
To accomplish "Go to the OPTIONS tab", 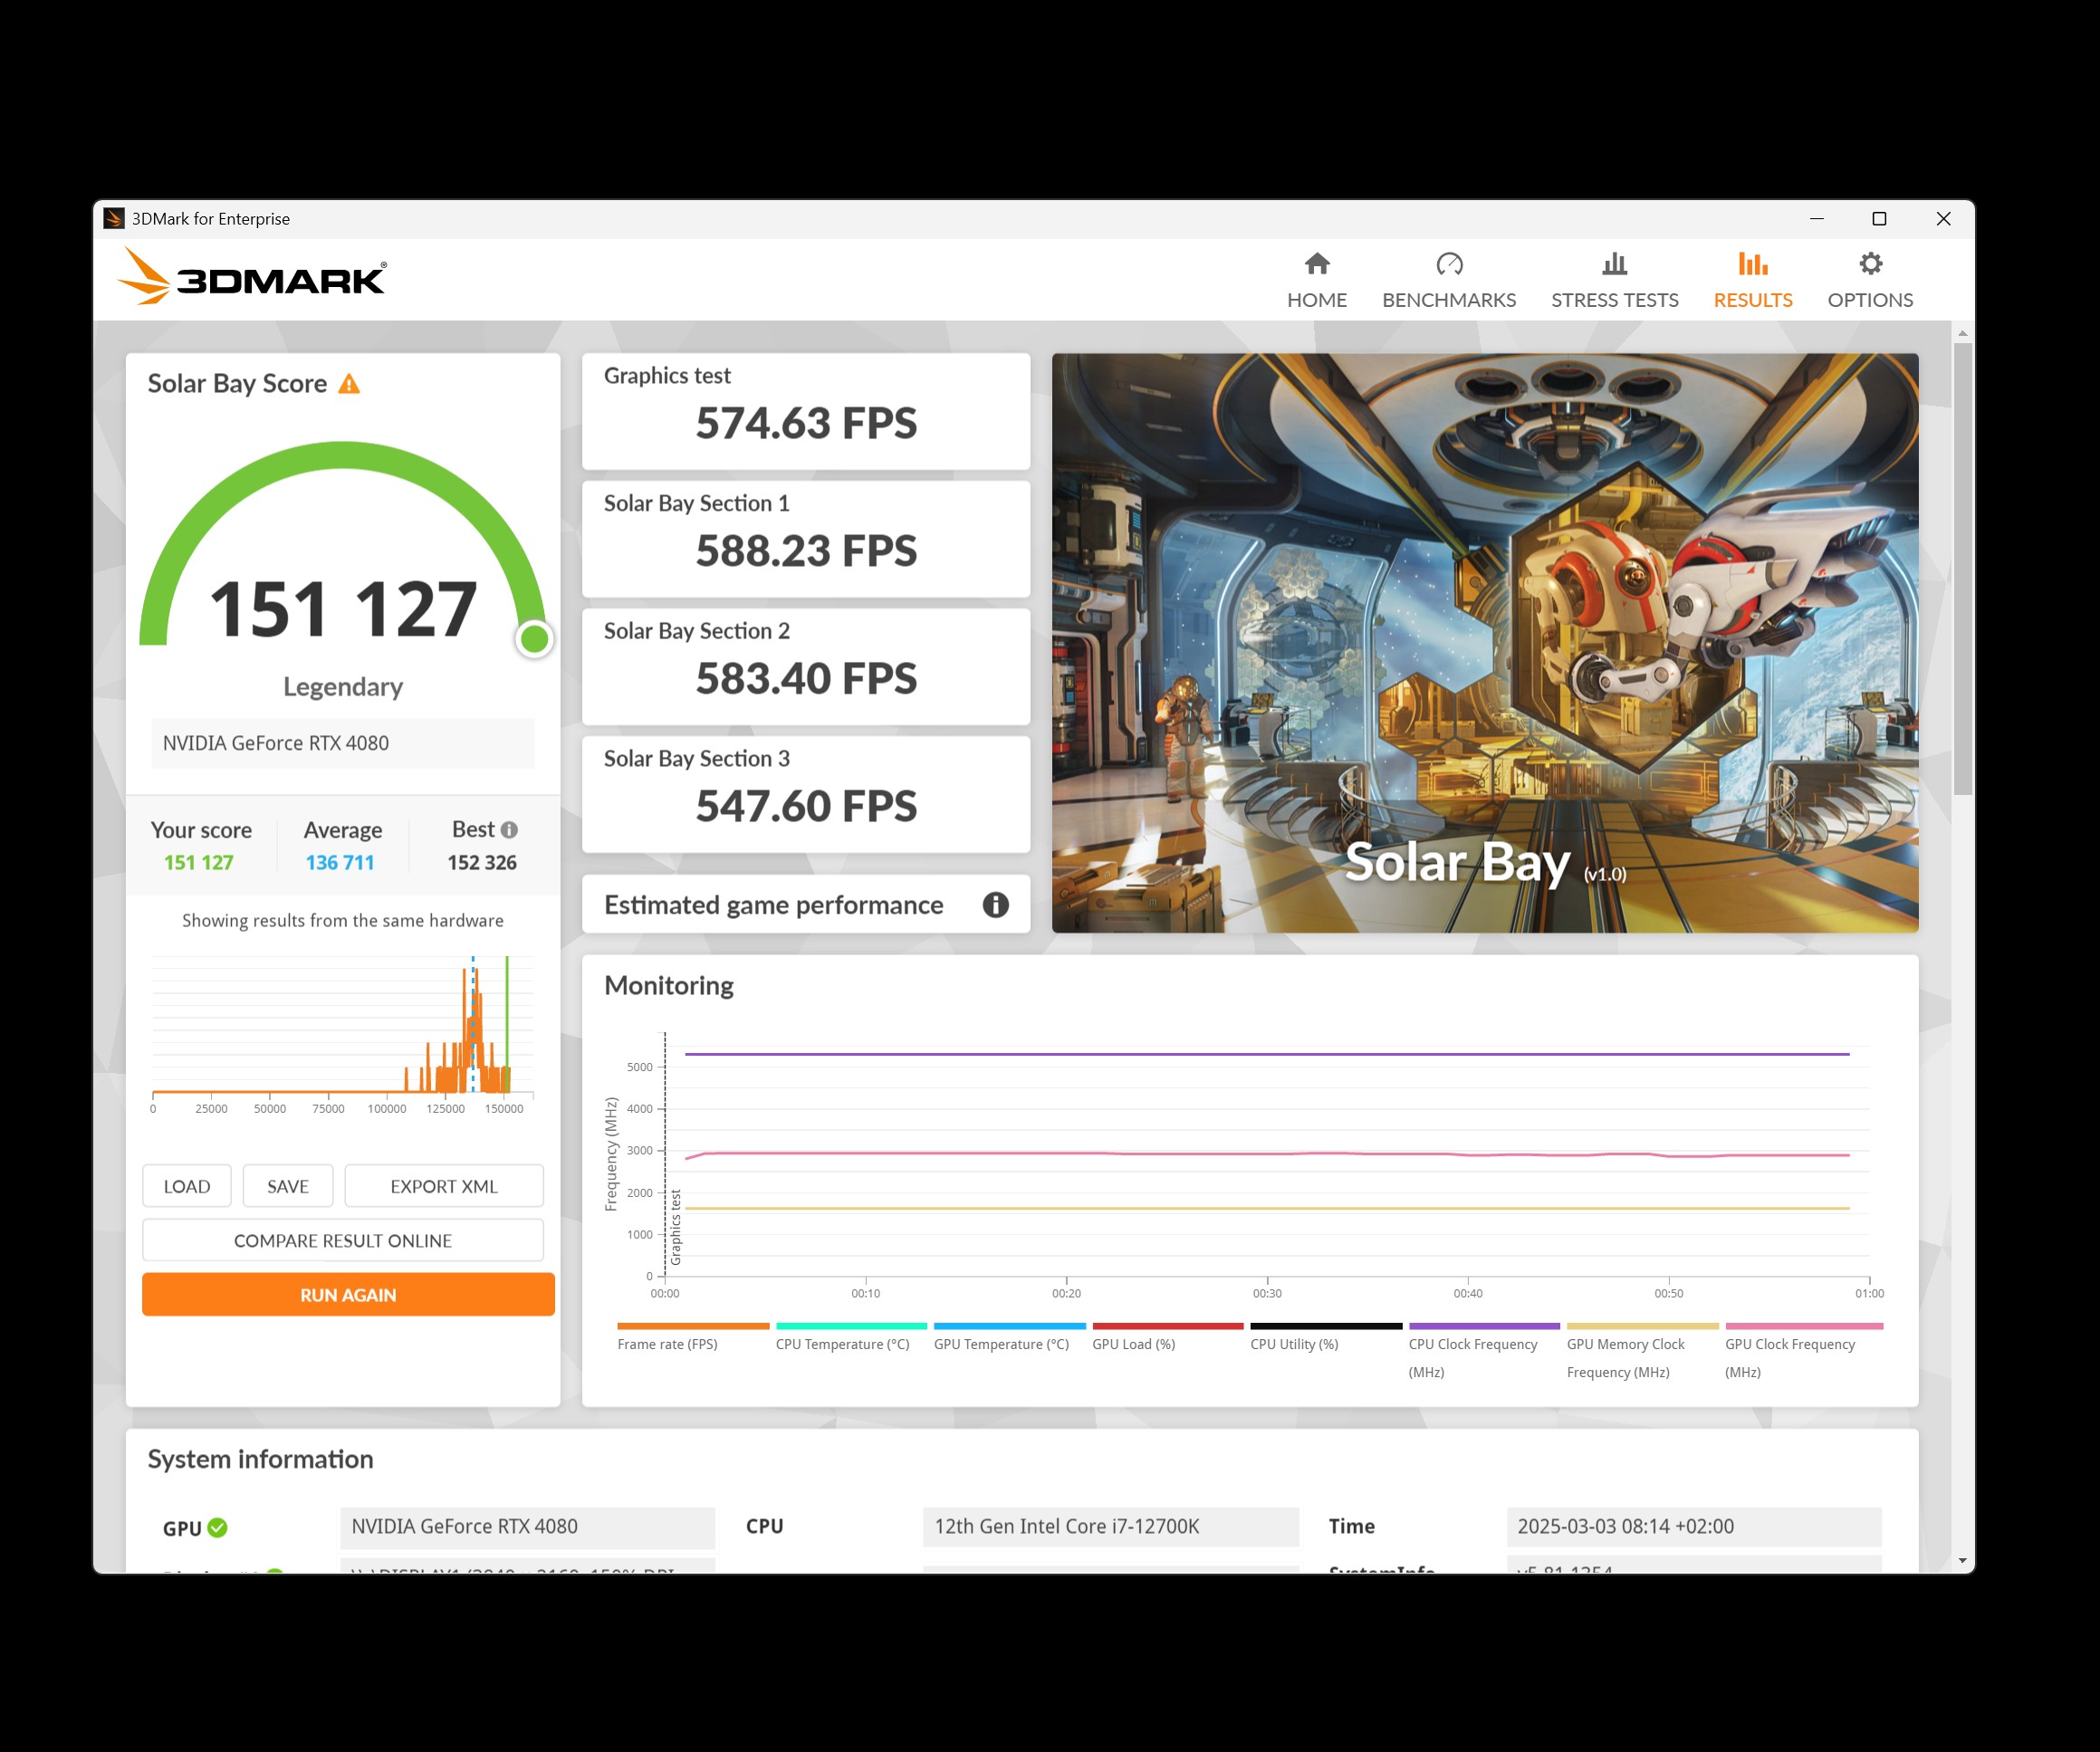I will pyautogui.click(x=1870, y=281).
